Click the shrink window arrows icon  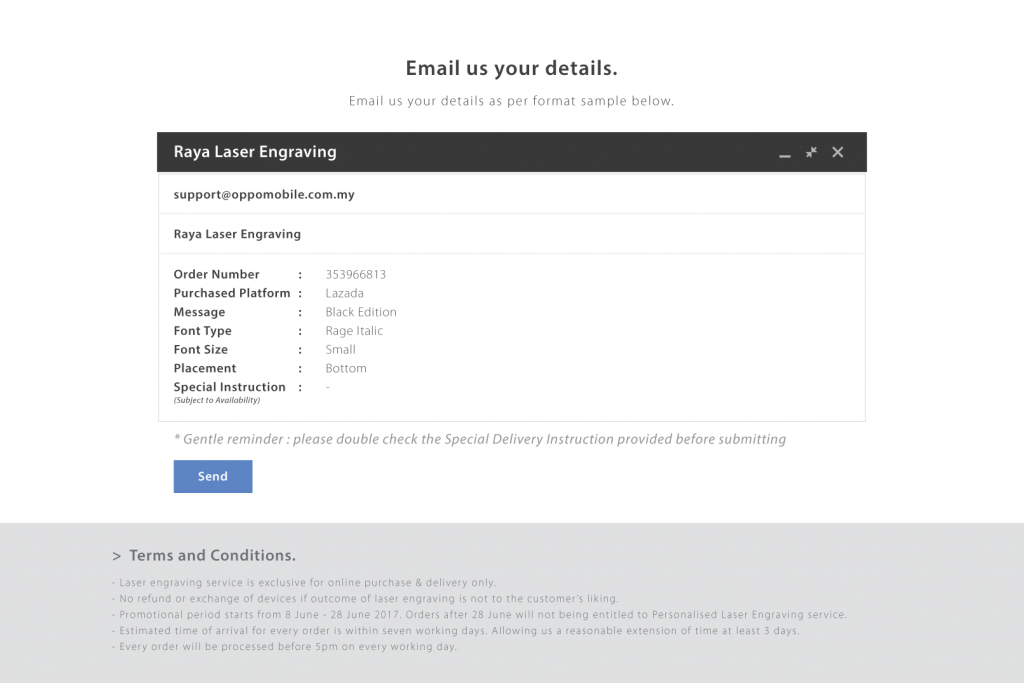click(811, 152)
